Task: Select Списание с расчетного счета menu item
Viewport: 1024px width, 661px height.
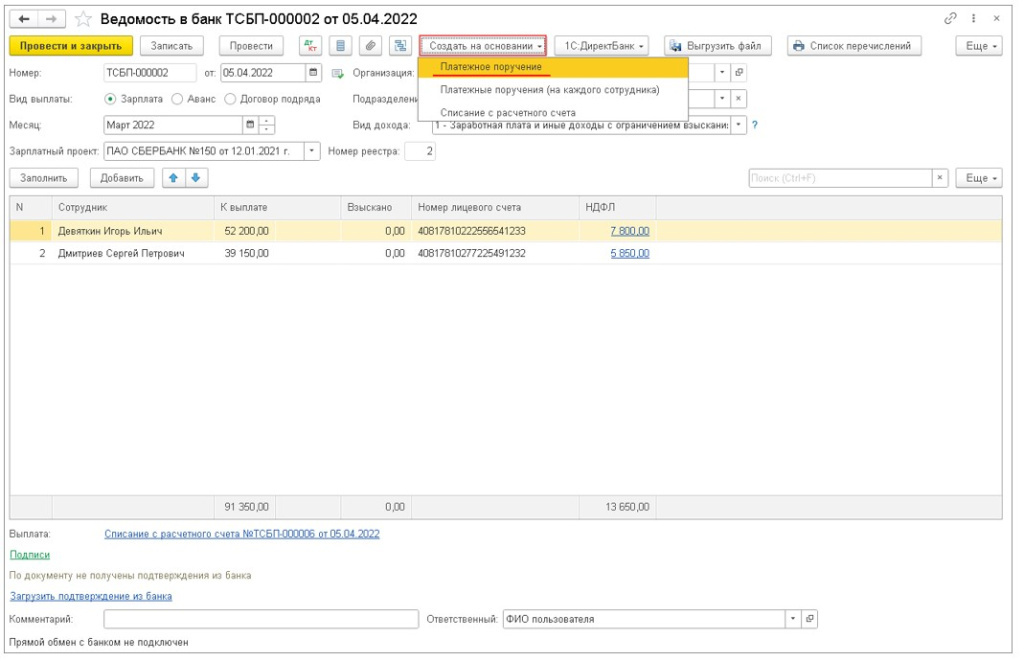Action: pyautogui.click(x=507, y=113)
